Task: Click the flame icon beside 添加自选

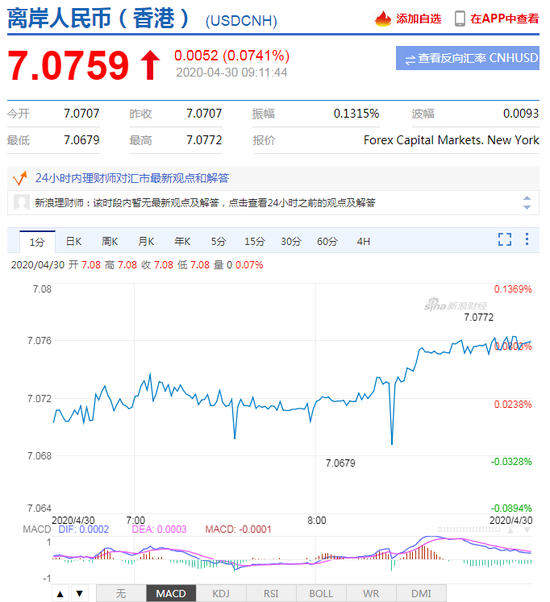Action: 383,18
